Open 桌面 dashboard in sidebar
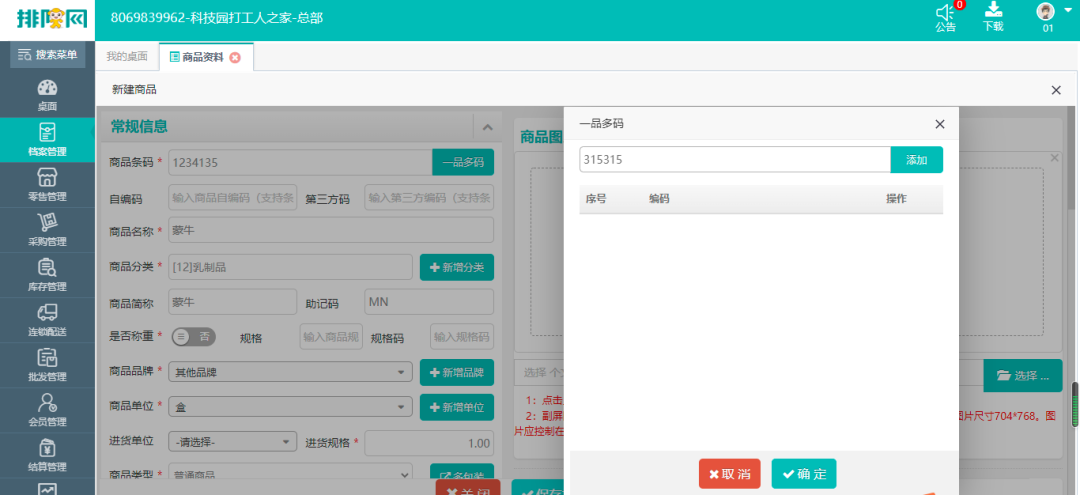The height and width of the screenshot is (495, 1080). 47,95
